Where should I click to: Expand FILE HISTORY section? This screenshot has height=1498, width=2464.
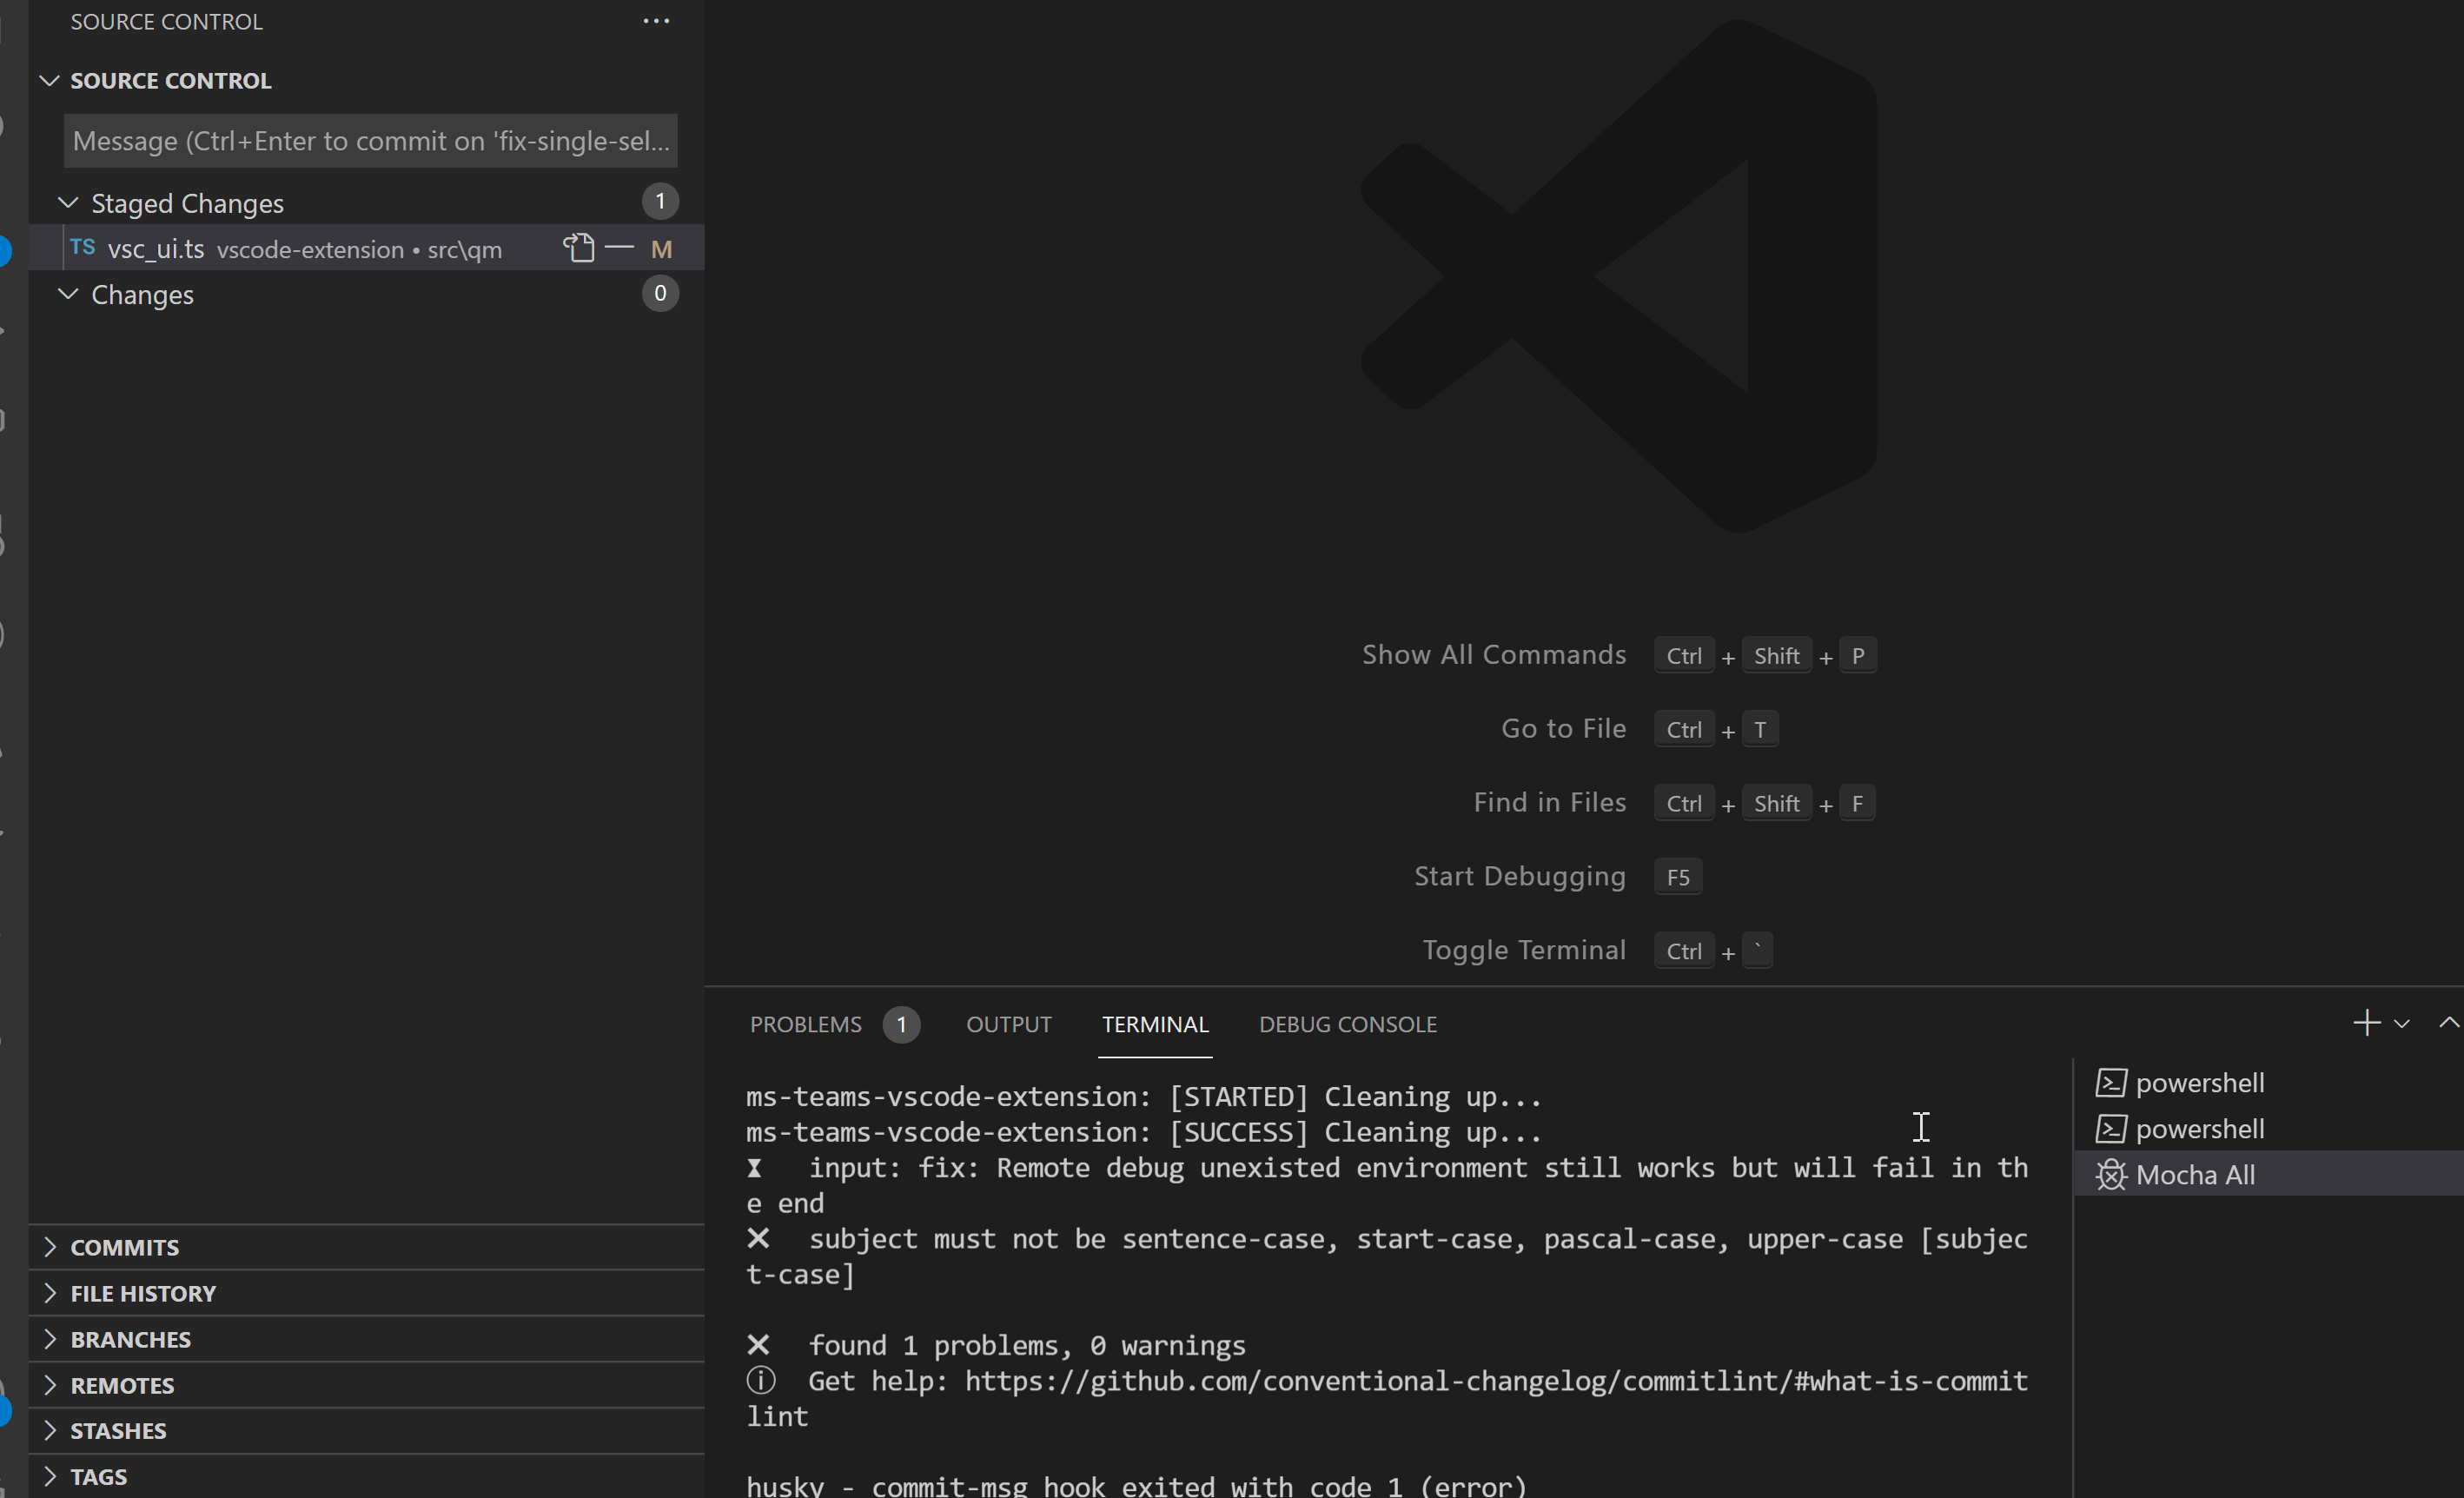pos(366,1293)
